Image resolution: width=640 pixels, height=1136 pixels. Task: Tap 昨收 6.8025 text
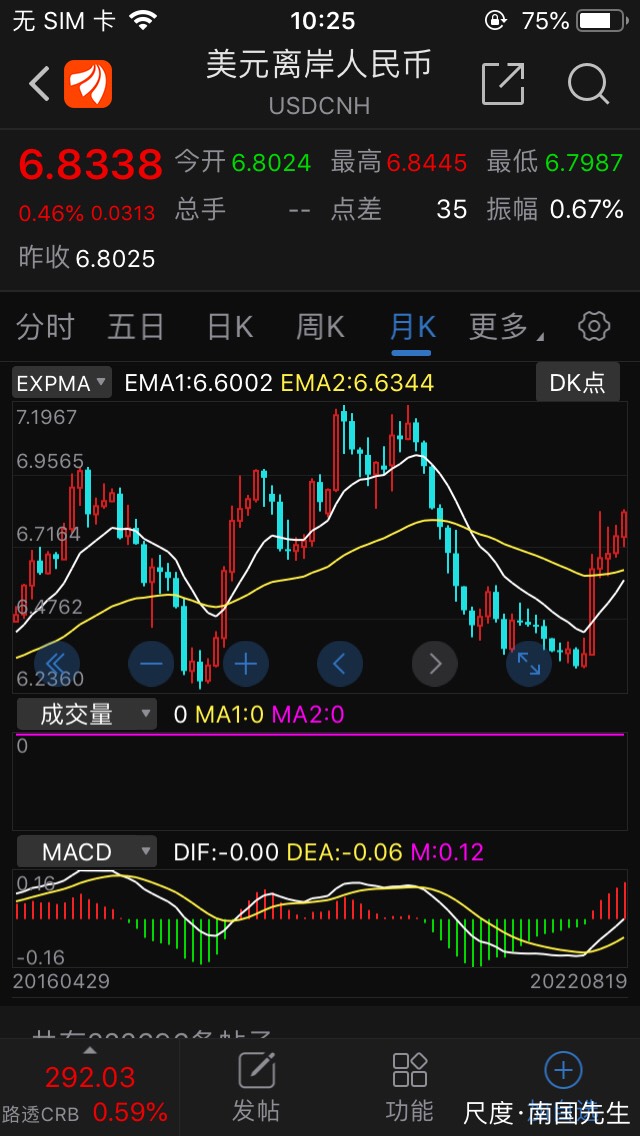pos(87,258)
